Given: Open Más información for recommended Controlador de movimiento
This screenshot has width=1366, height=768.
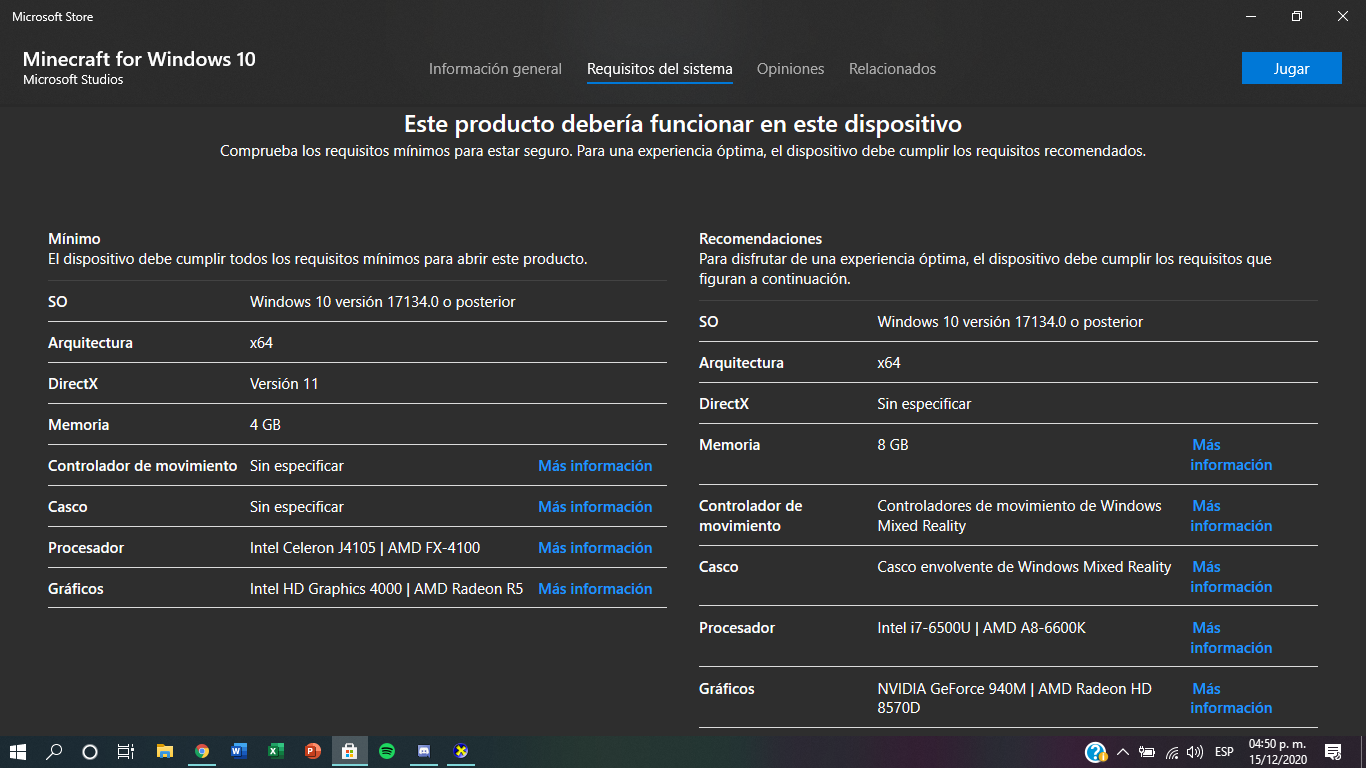Looking at the screenshot, I should point(1231,516).
